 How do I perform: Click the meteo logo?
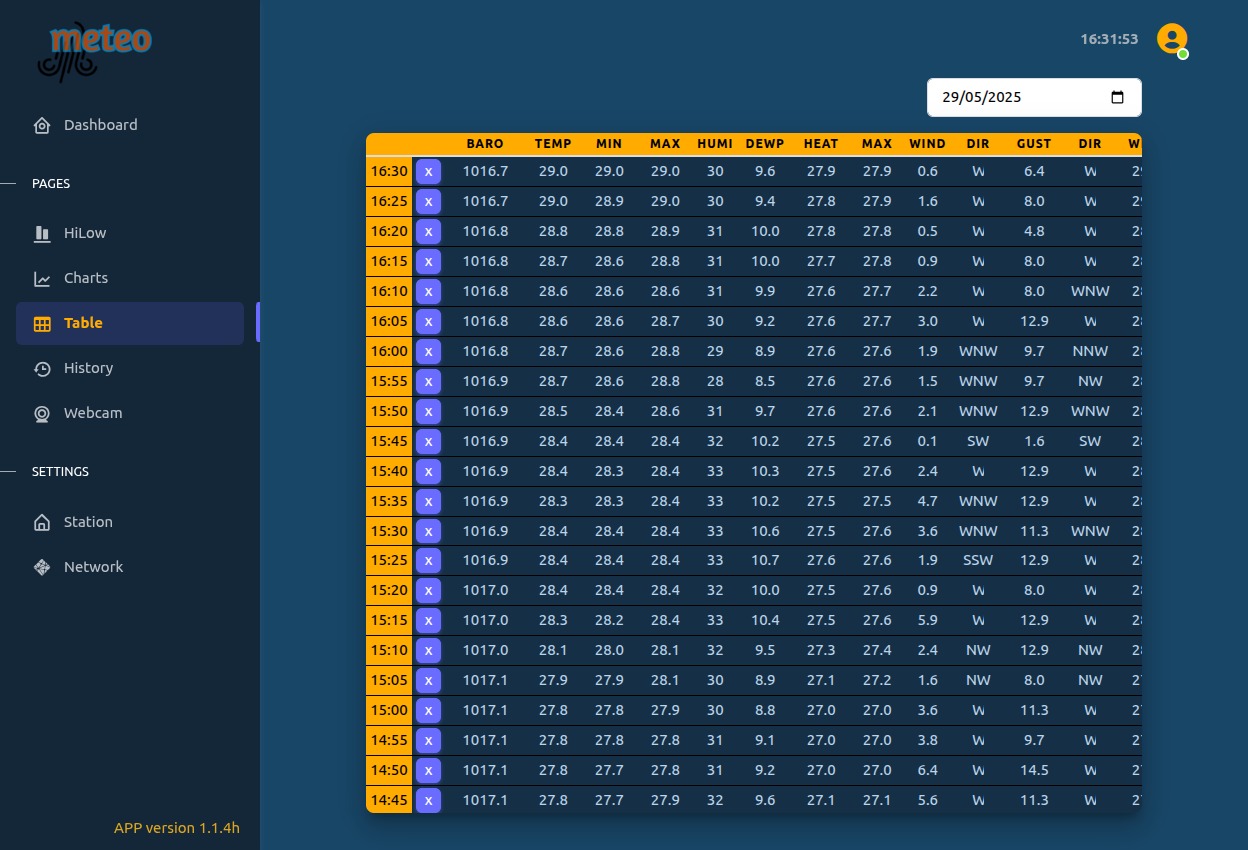point(94,51)
